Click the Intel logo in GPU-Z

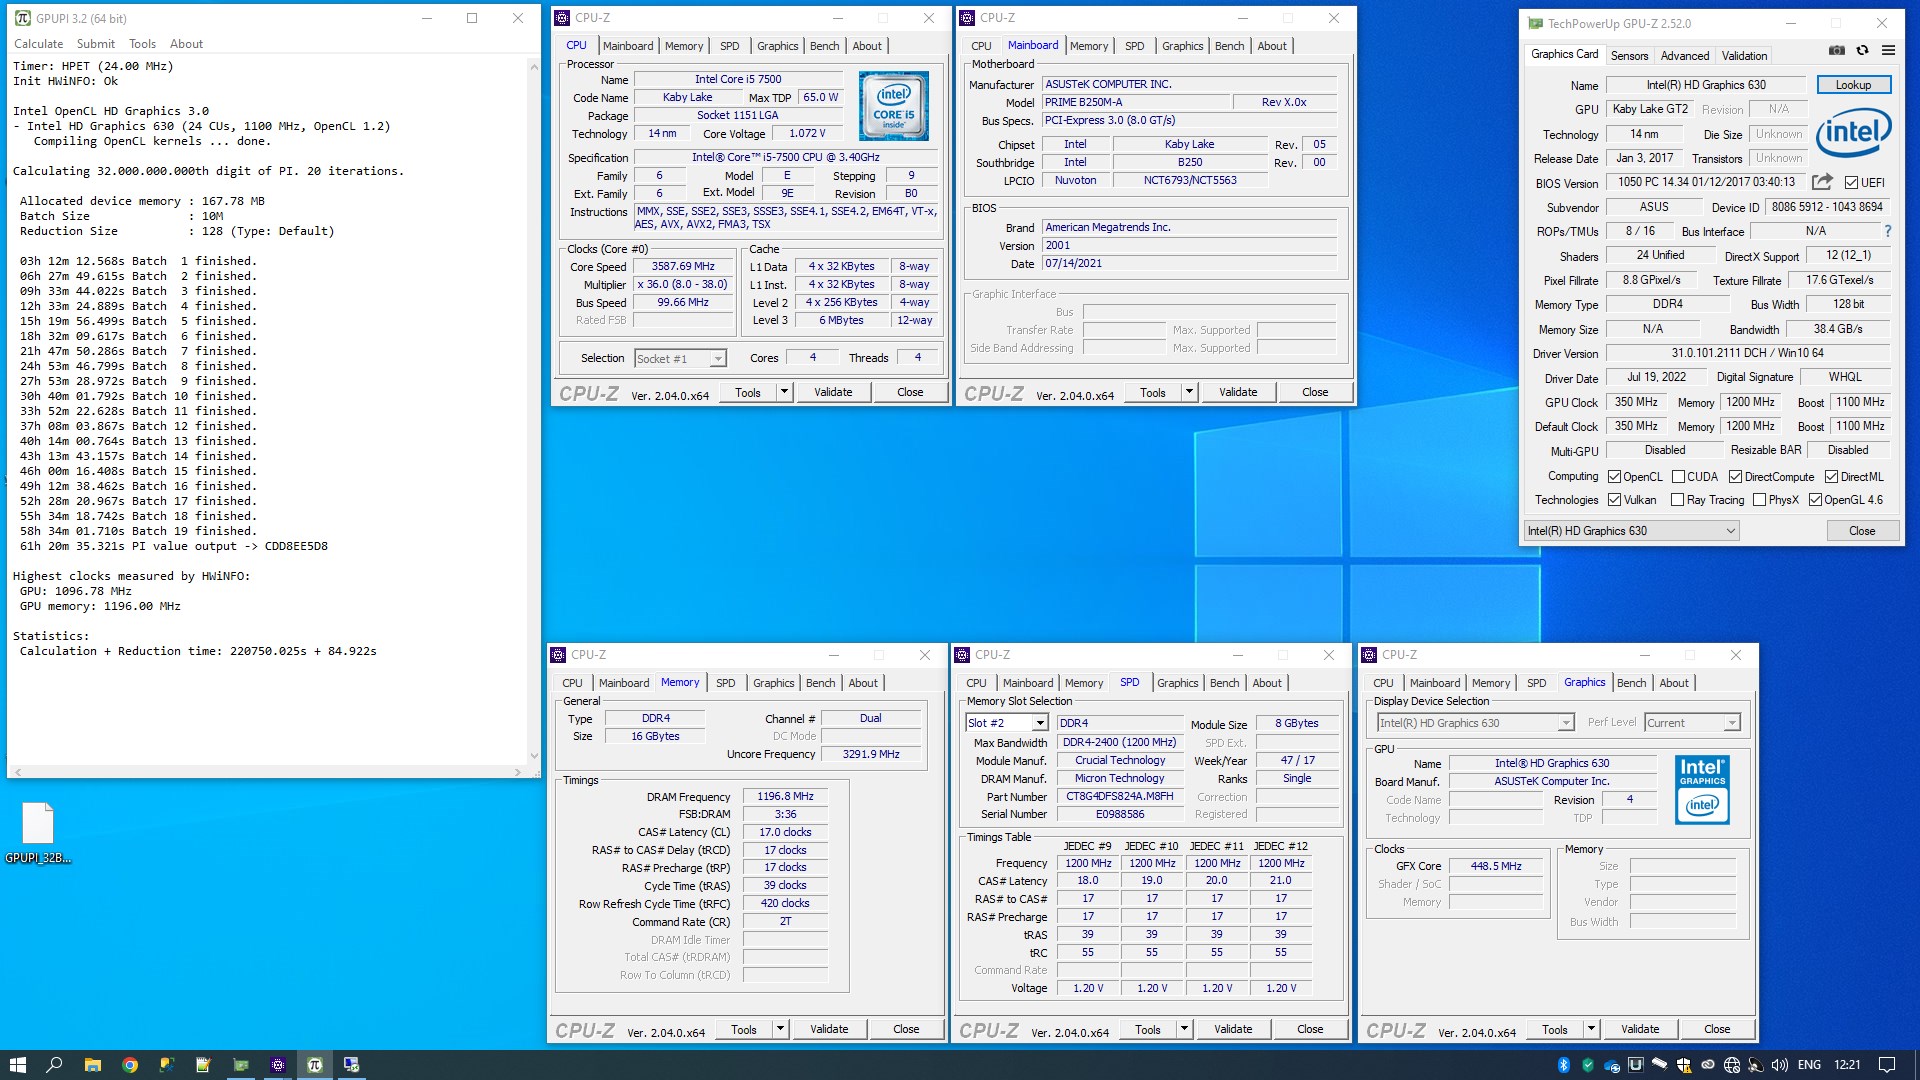click(x=1853, y=133)
